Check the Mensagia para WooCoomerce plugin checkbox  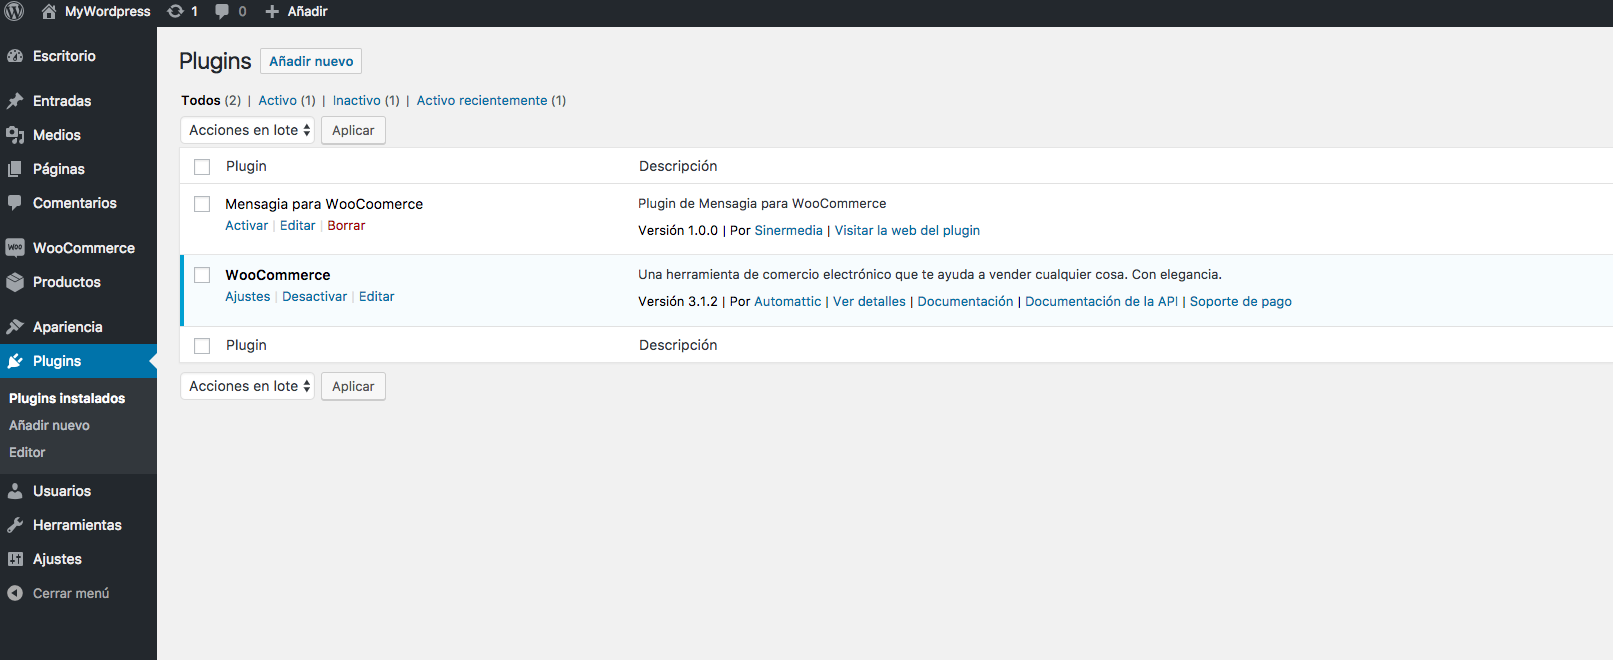coord(202,204)
